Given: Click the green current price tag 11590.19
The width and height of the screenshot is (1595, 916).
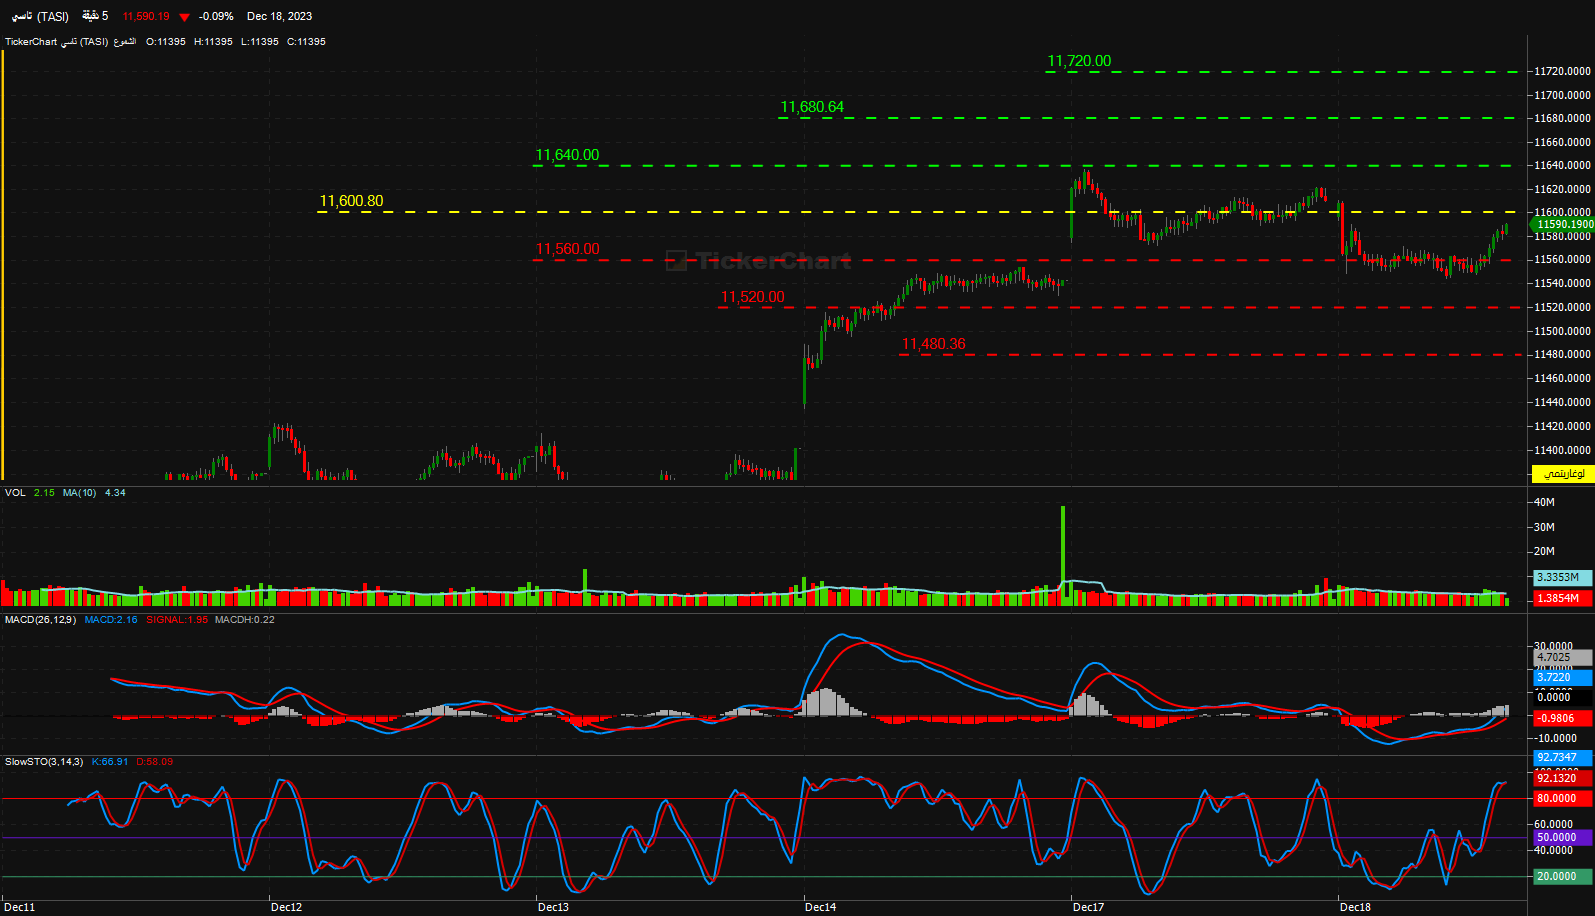Looking at the screenshot, I should (1563, 225).
